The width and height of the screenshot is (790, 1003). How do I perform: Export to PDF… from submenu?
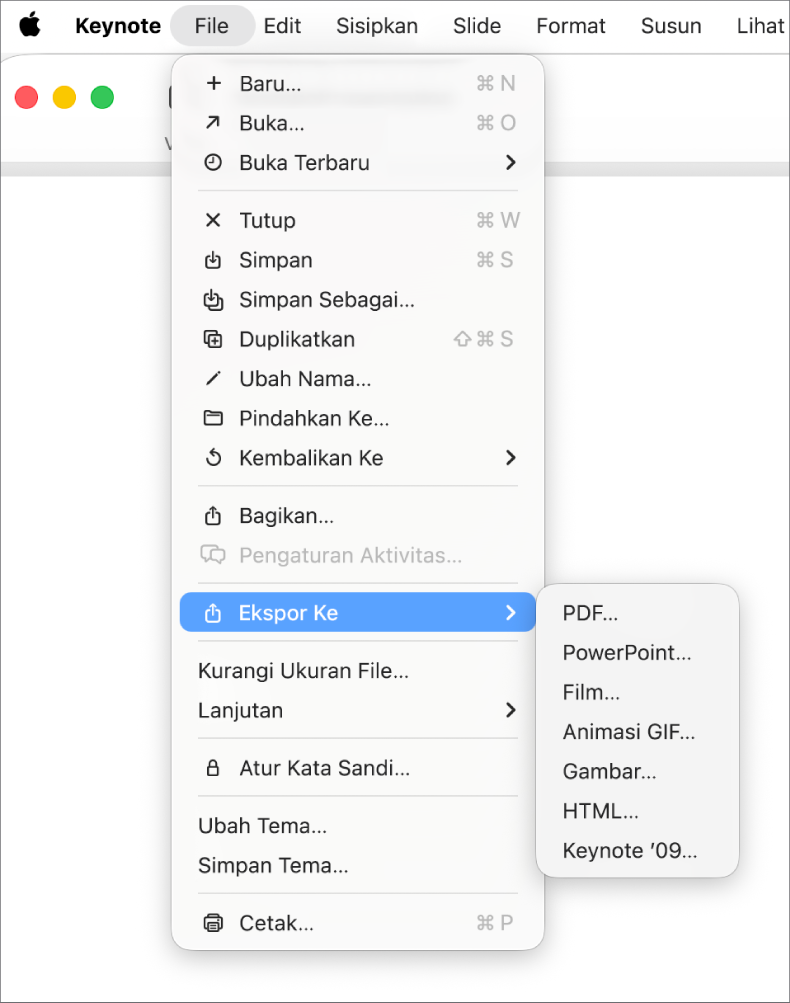(x=637, y=613)
